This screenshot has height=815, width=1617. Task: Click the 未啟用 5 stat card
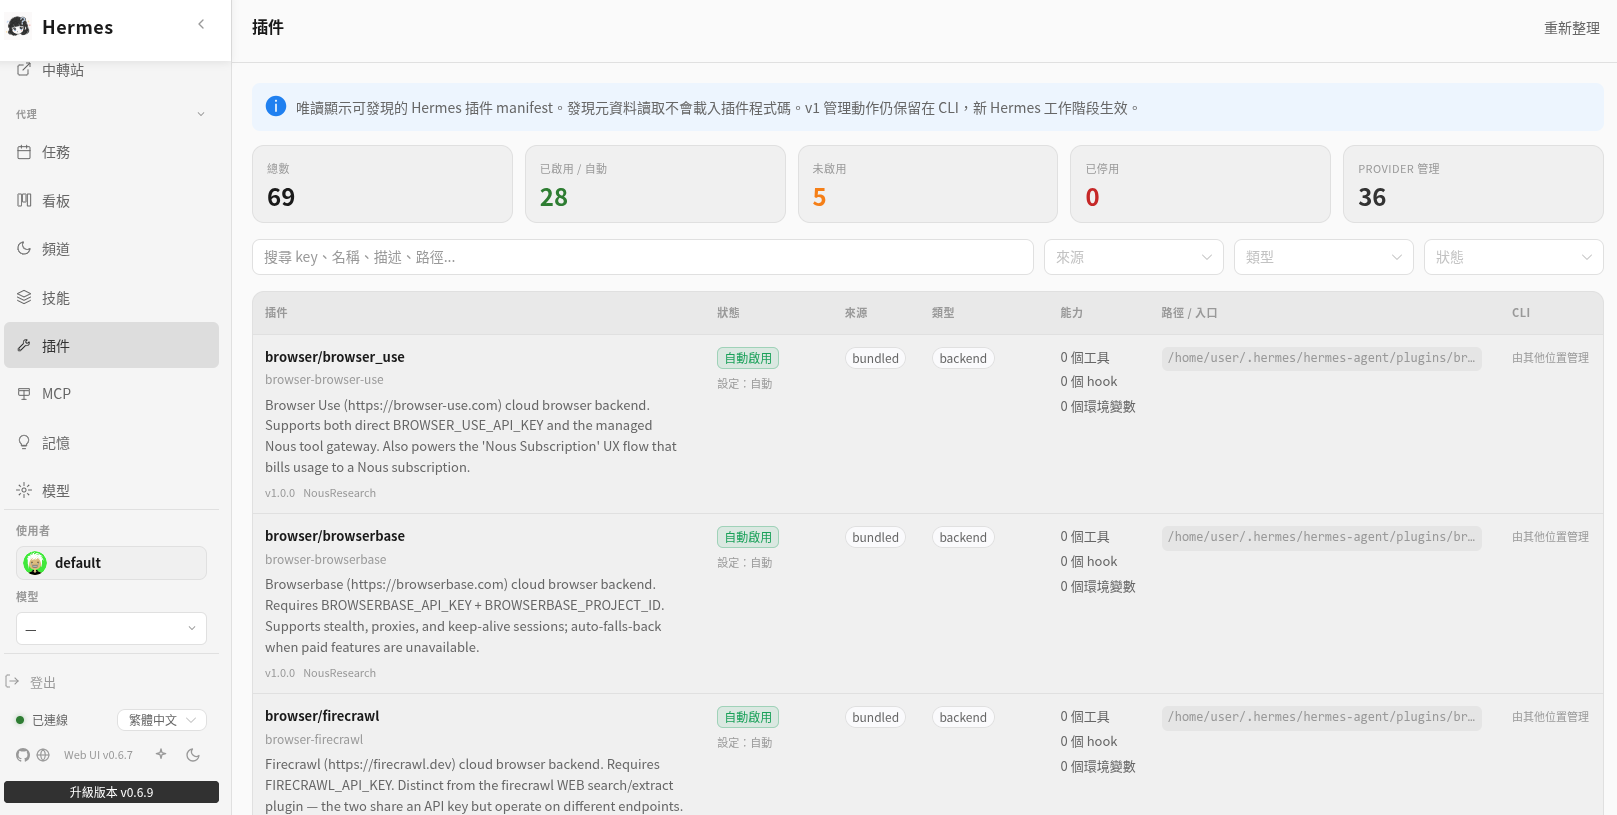[x=928, y=184]
